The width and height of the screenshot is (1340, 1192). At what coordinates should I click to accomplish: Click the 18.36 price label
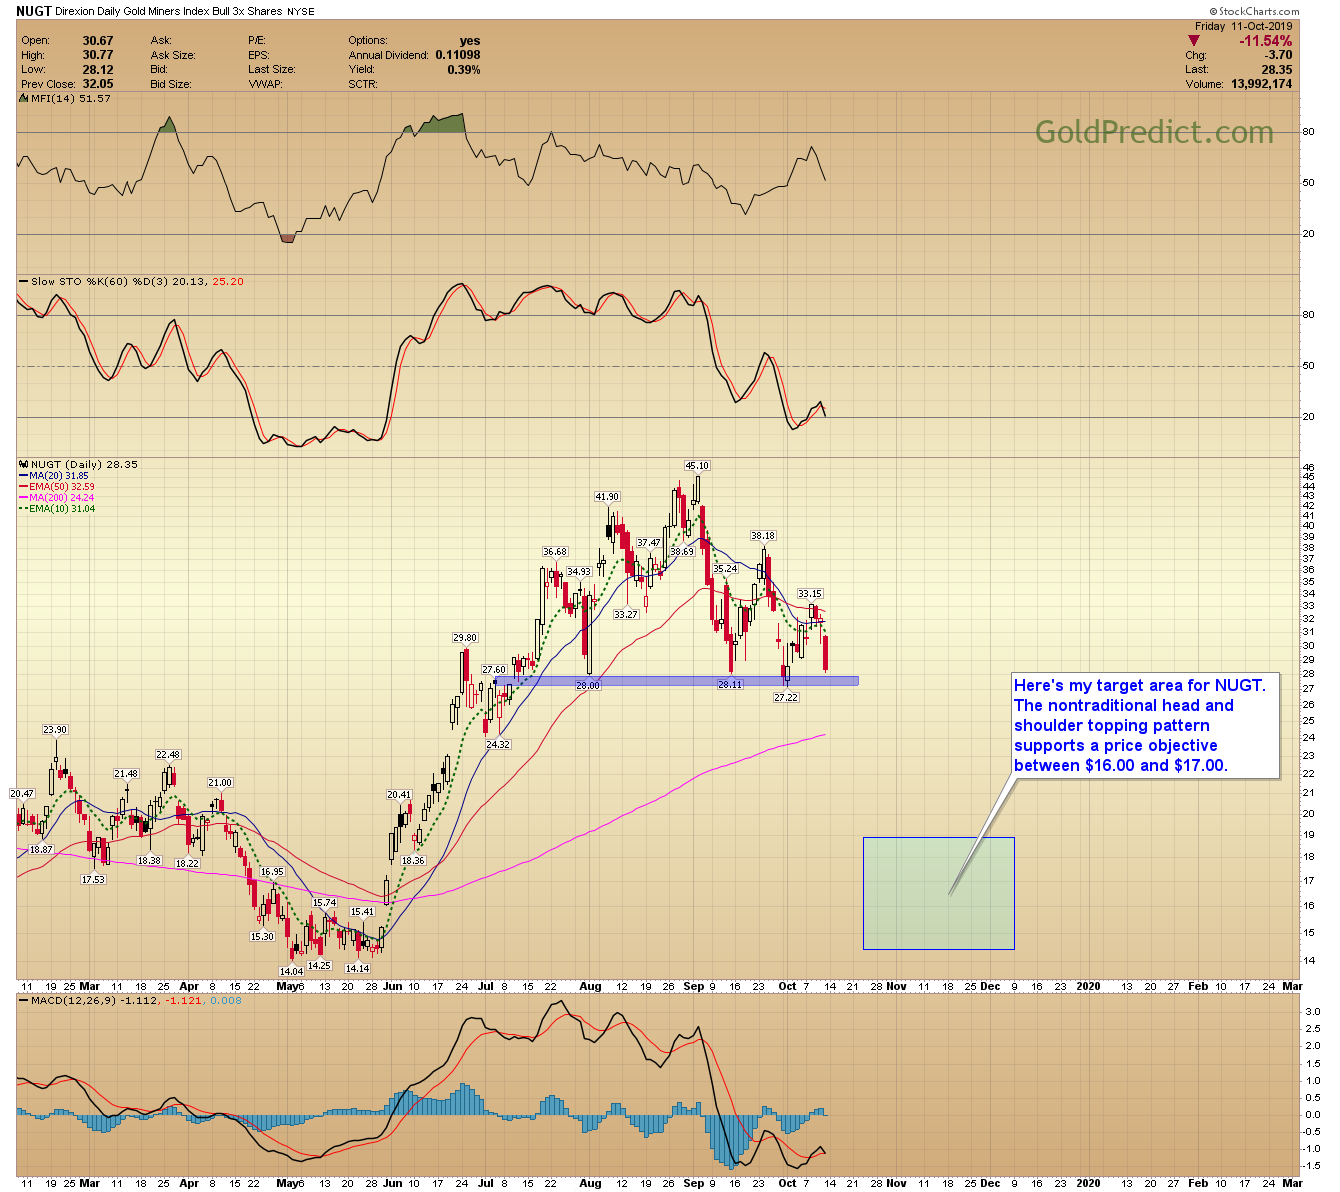[x=413, y=860]
